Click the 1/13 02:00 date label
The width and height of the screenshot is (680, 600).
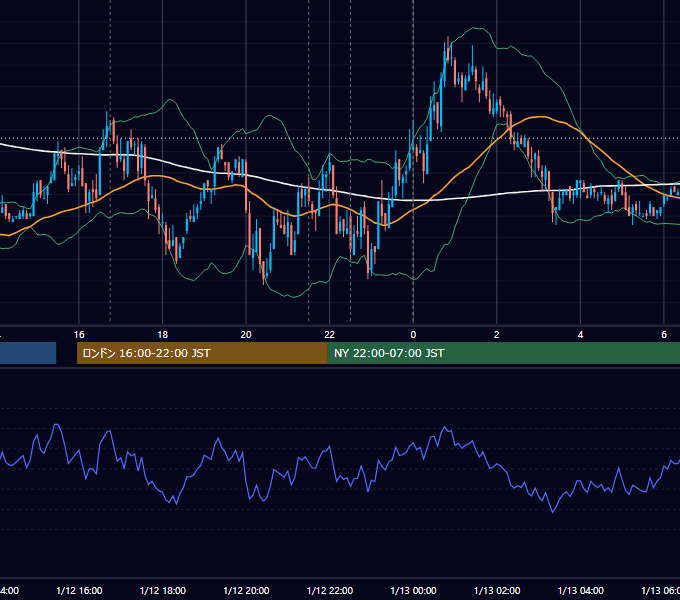(497, 590)
